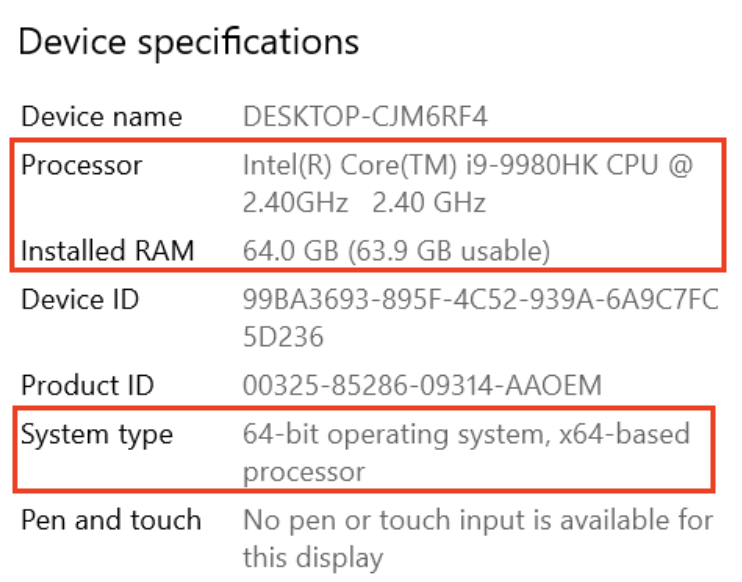Click the System type label
742x582 pixels.
[97, 434]
